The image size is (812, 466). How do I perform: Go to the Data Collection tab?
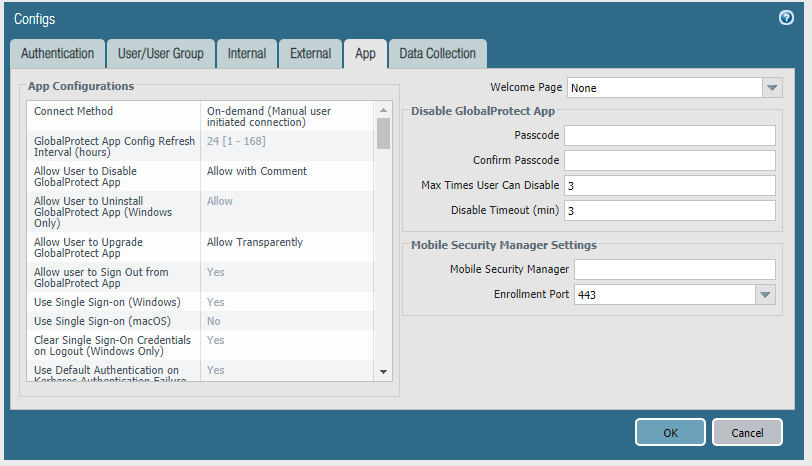point(438,54)
